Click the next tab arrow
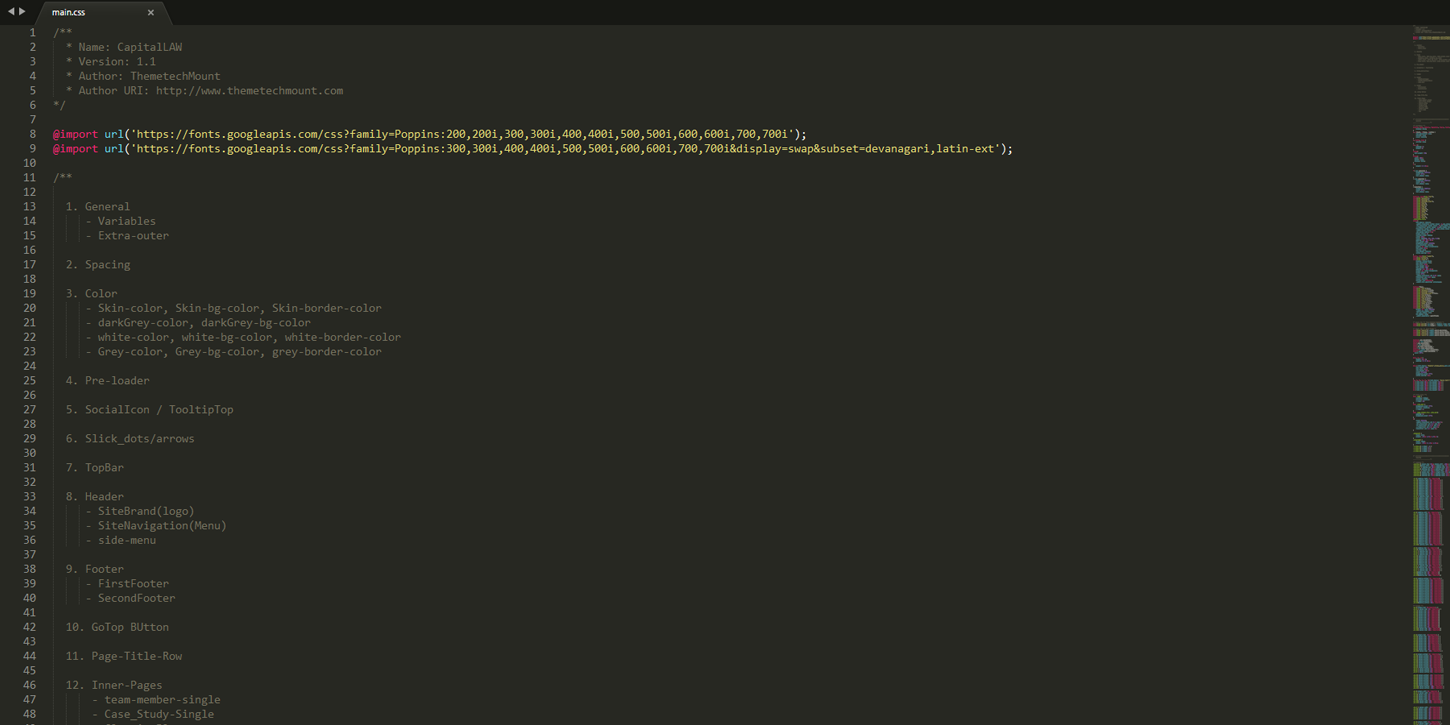This screenshot has width=1450, height=725. click(x=23, y=12)
